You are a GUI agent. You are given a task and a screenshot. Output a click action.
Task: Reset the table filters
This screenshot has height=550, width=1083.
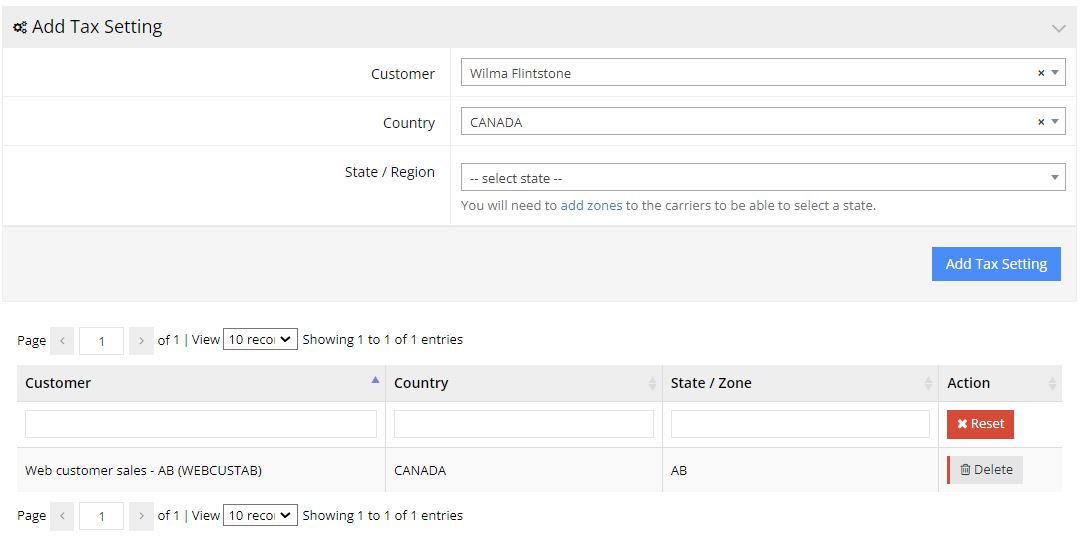980,424
